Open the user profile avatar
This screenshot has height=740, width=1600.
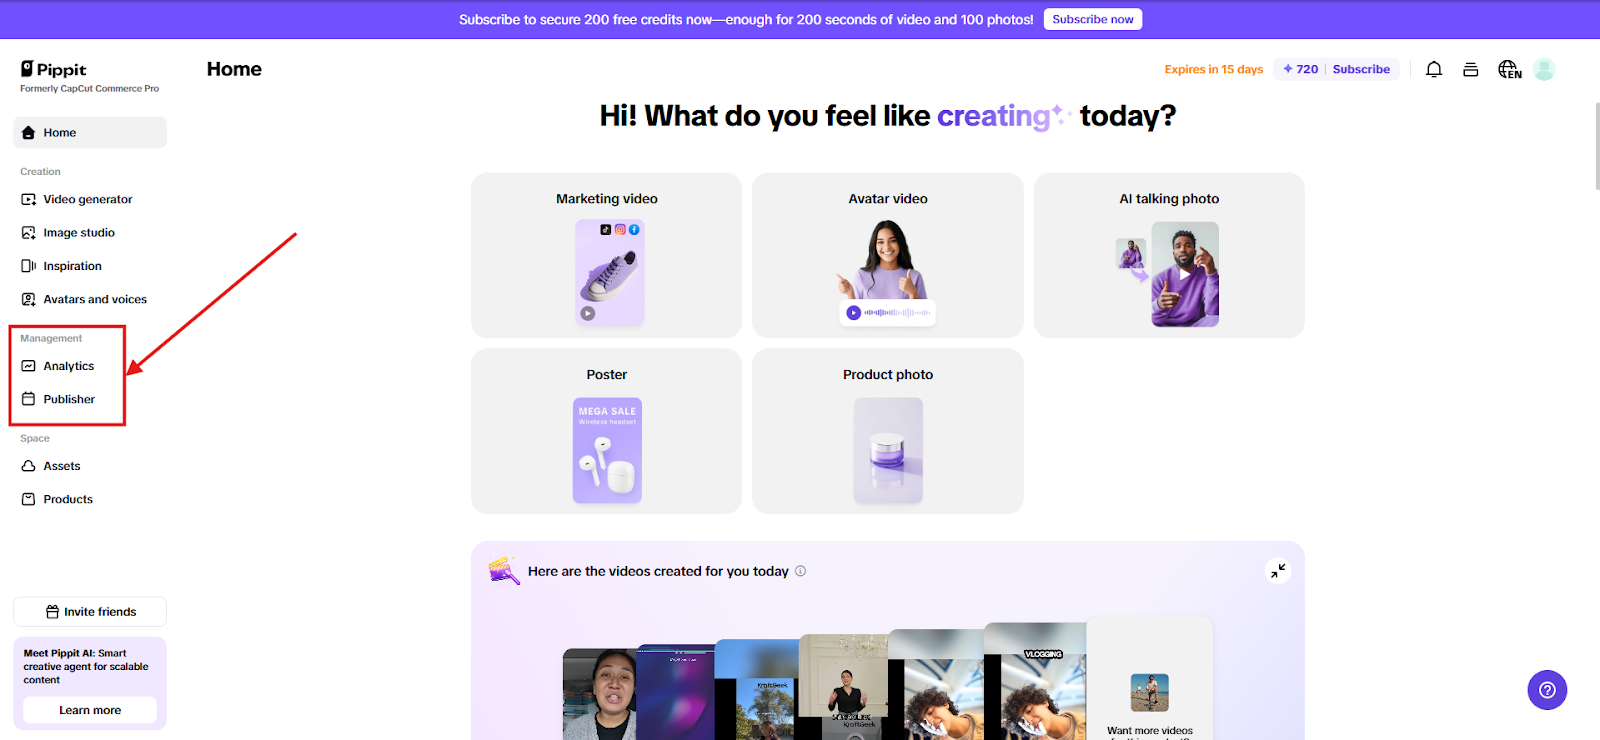coord(1544,69)
